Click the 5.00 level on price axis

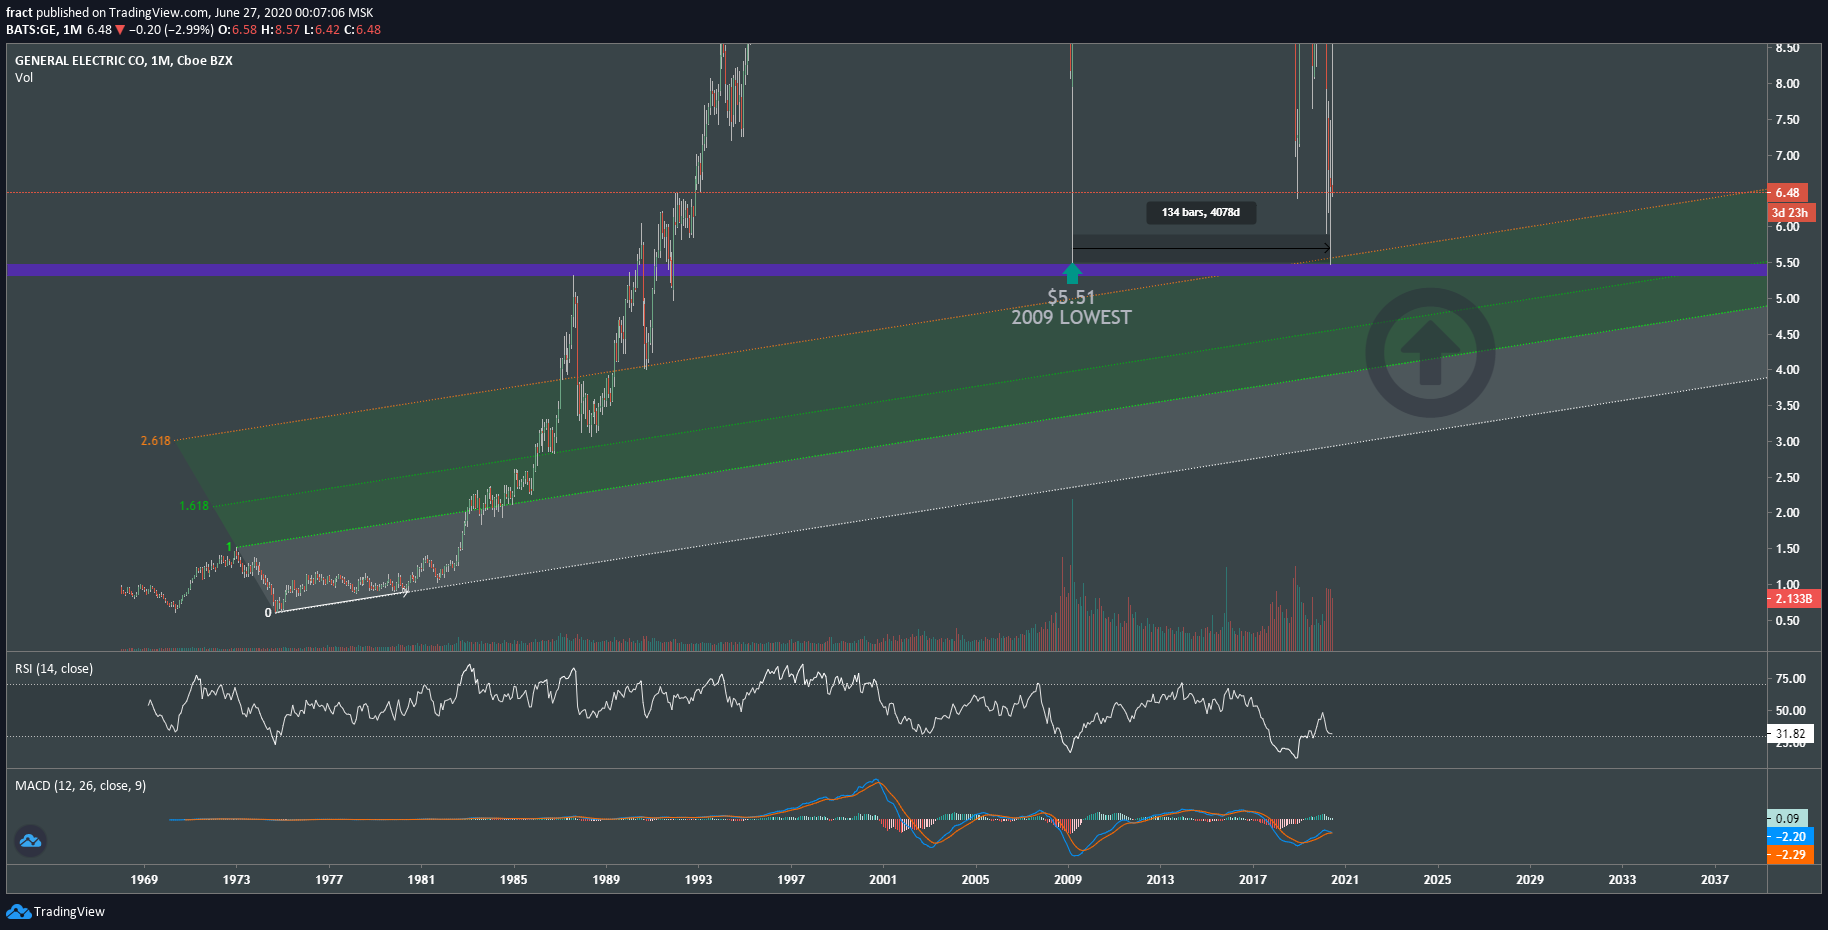tap(1787, 299)
